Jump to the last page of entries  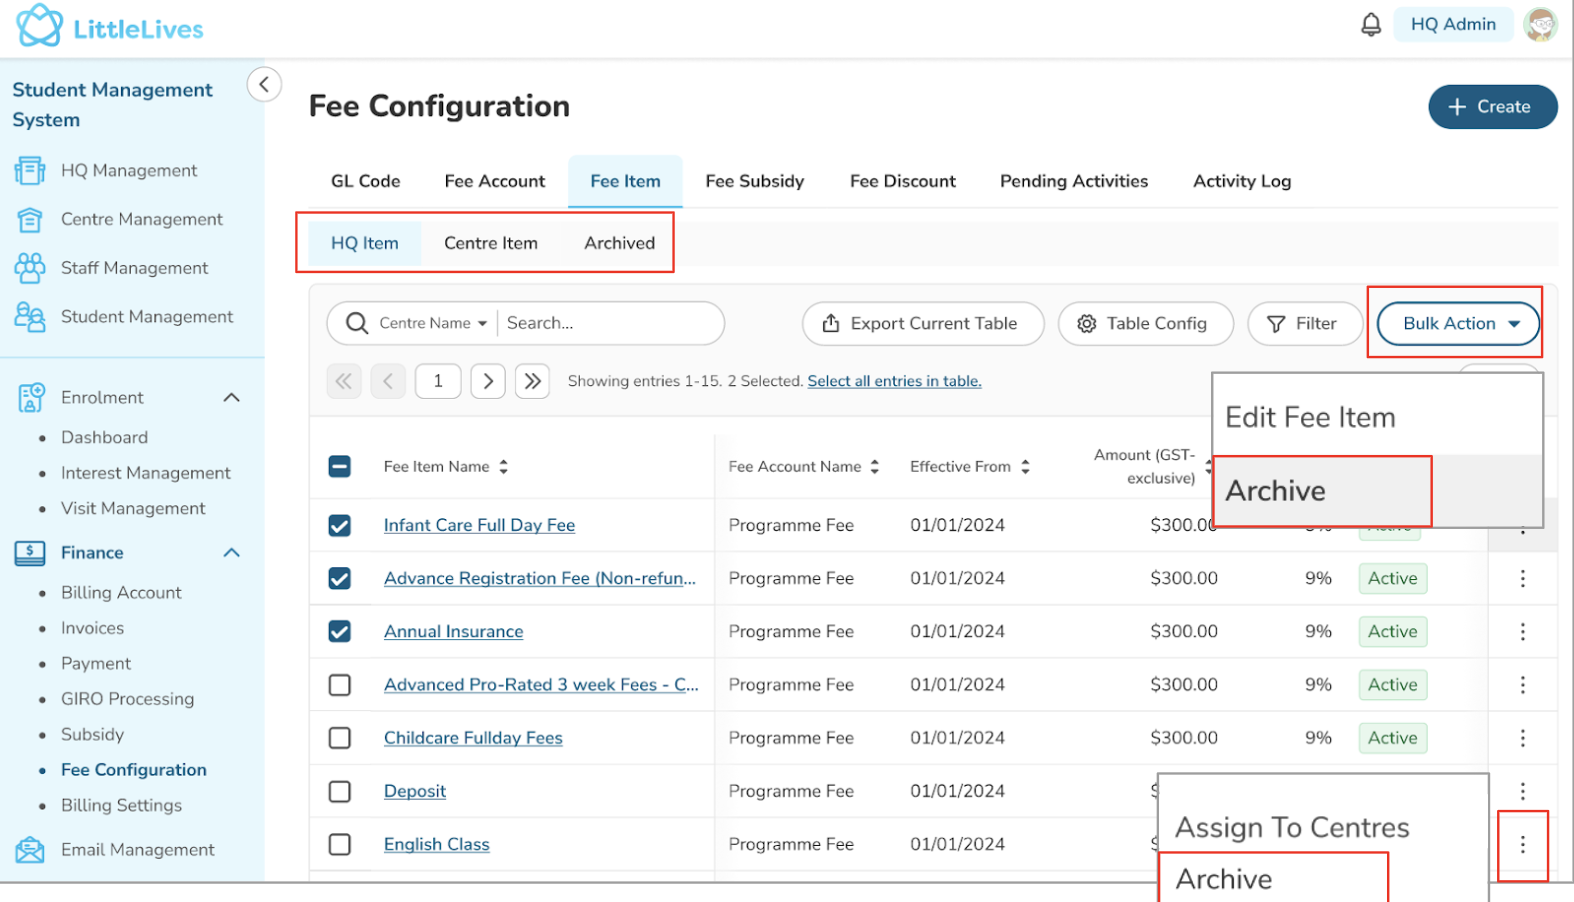tap(532, 381)
